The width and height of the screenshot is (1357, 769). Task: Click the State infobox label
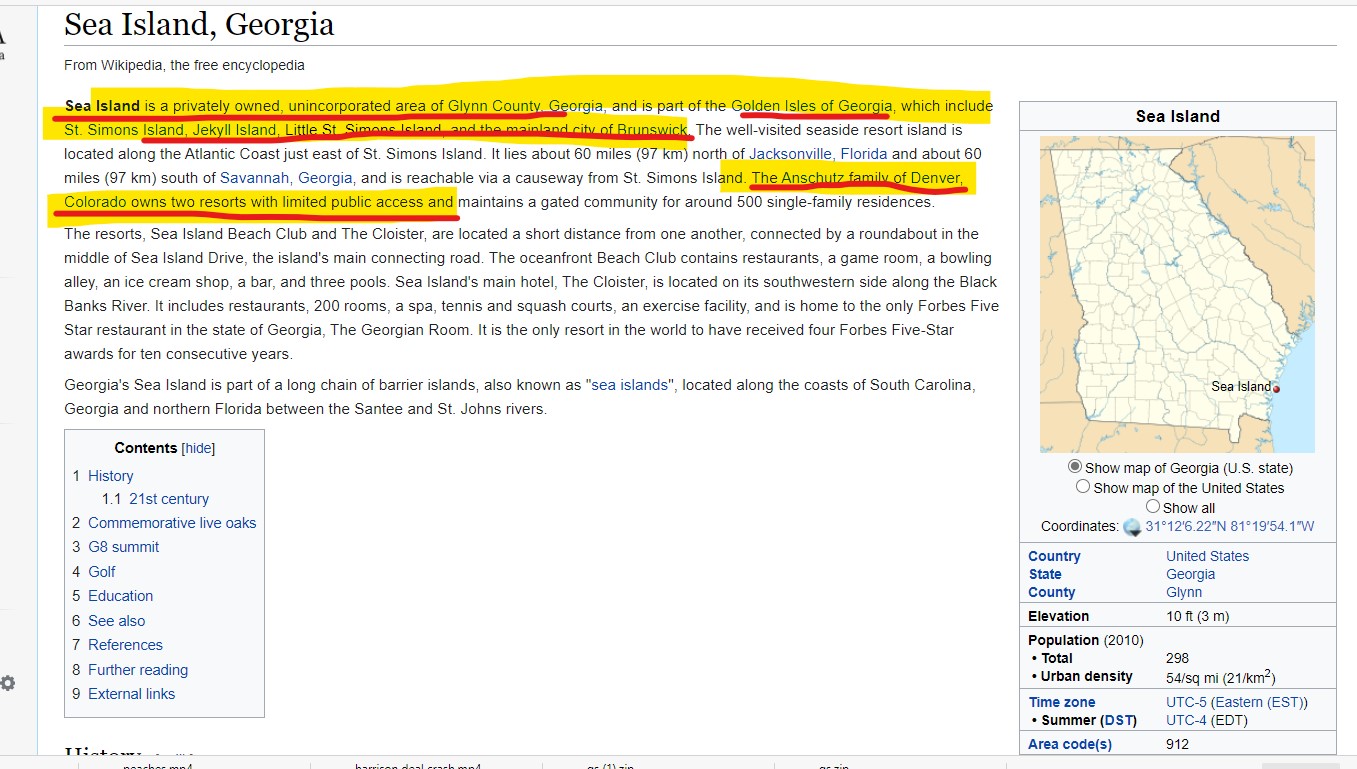tap(1045, 574)
